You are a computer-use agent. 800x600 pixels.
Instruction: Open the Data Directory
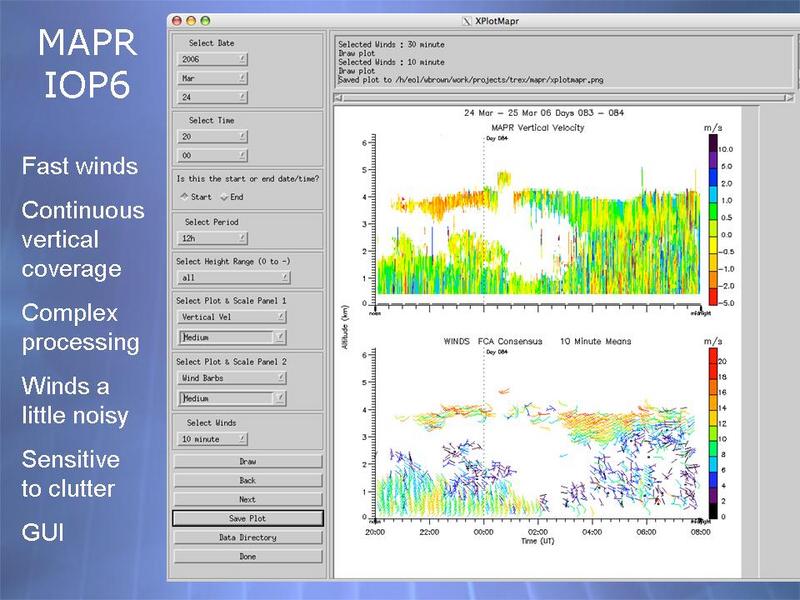[247, 537]
